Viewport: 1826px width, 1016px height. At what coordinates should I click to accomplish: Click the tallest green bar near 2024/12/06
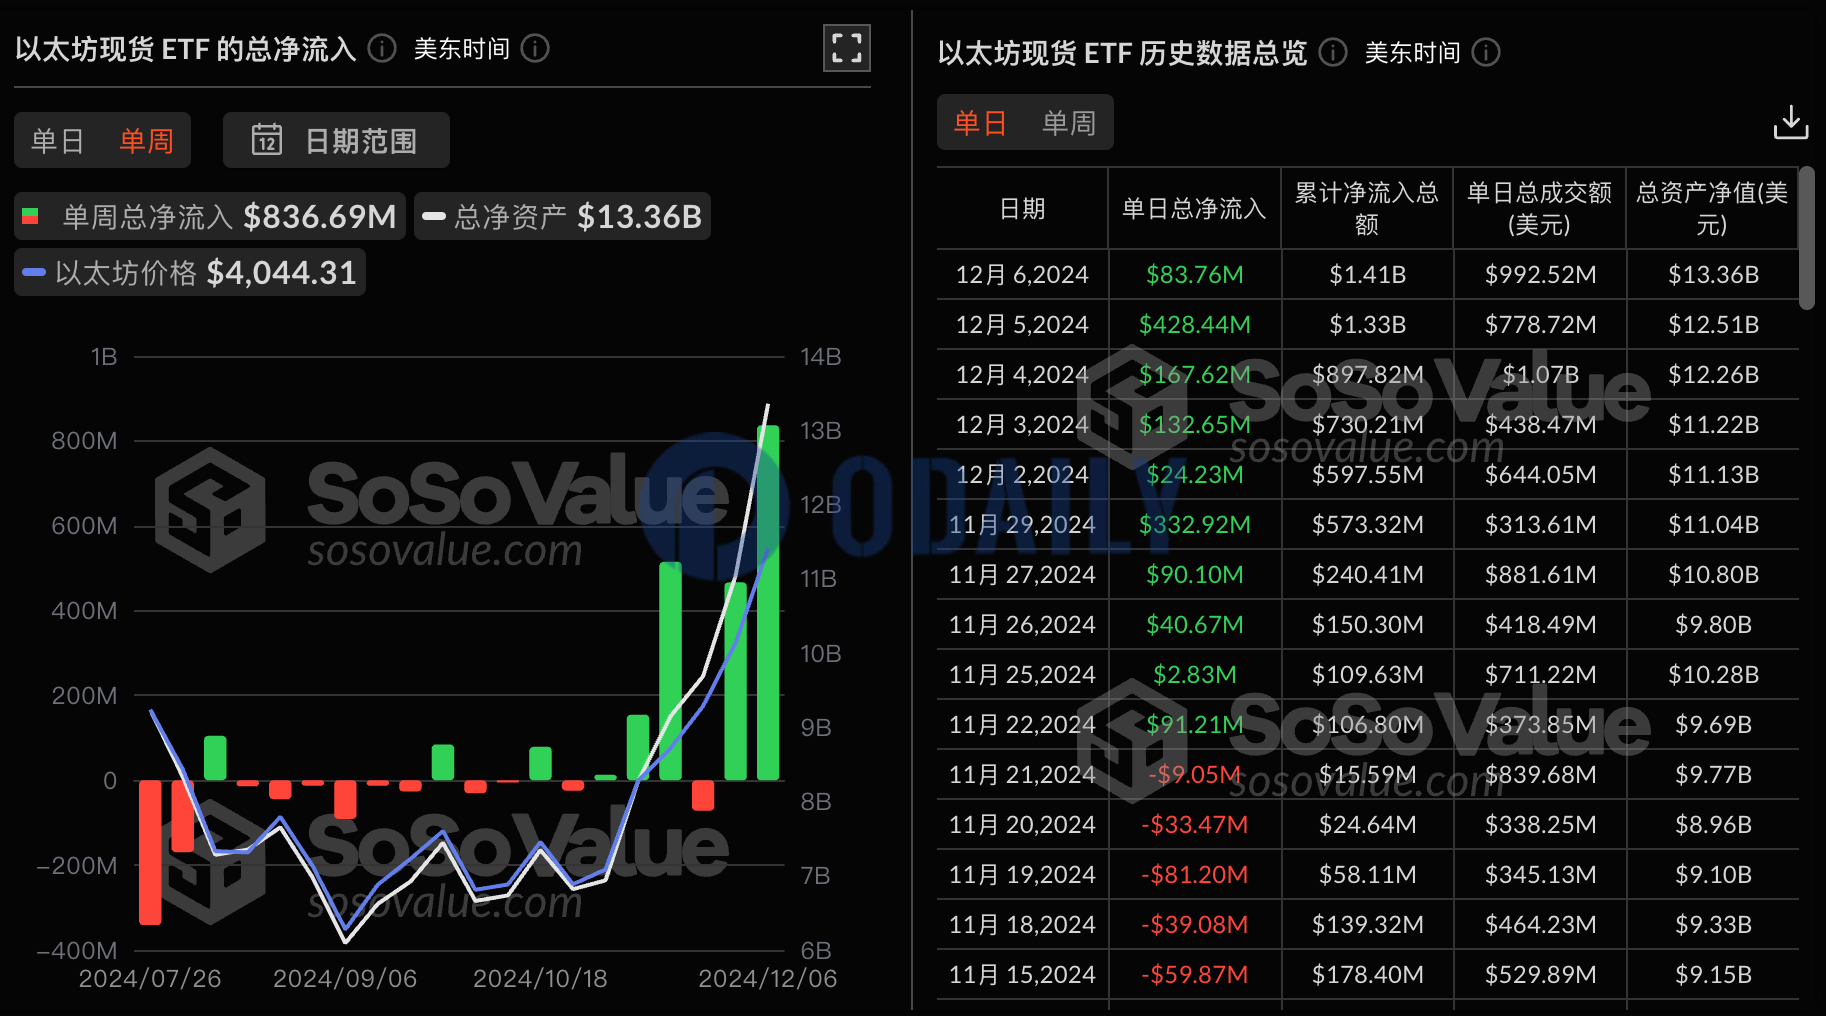coord(768,602)
